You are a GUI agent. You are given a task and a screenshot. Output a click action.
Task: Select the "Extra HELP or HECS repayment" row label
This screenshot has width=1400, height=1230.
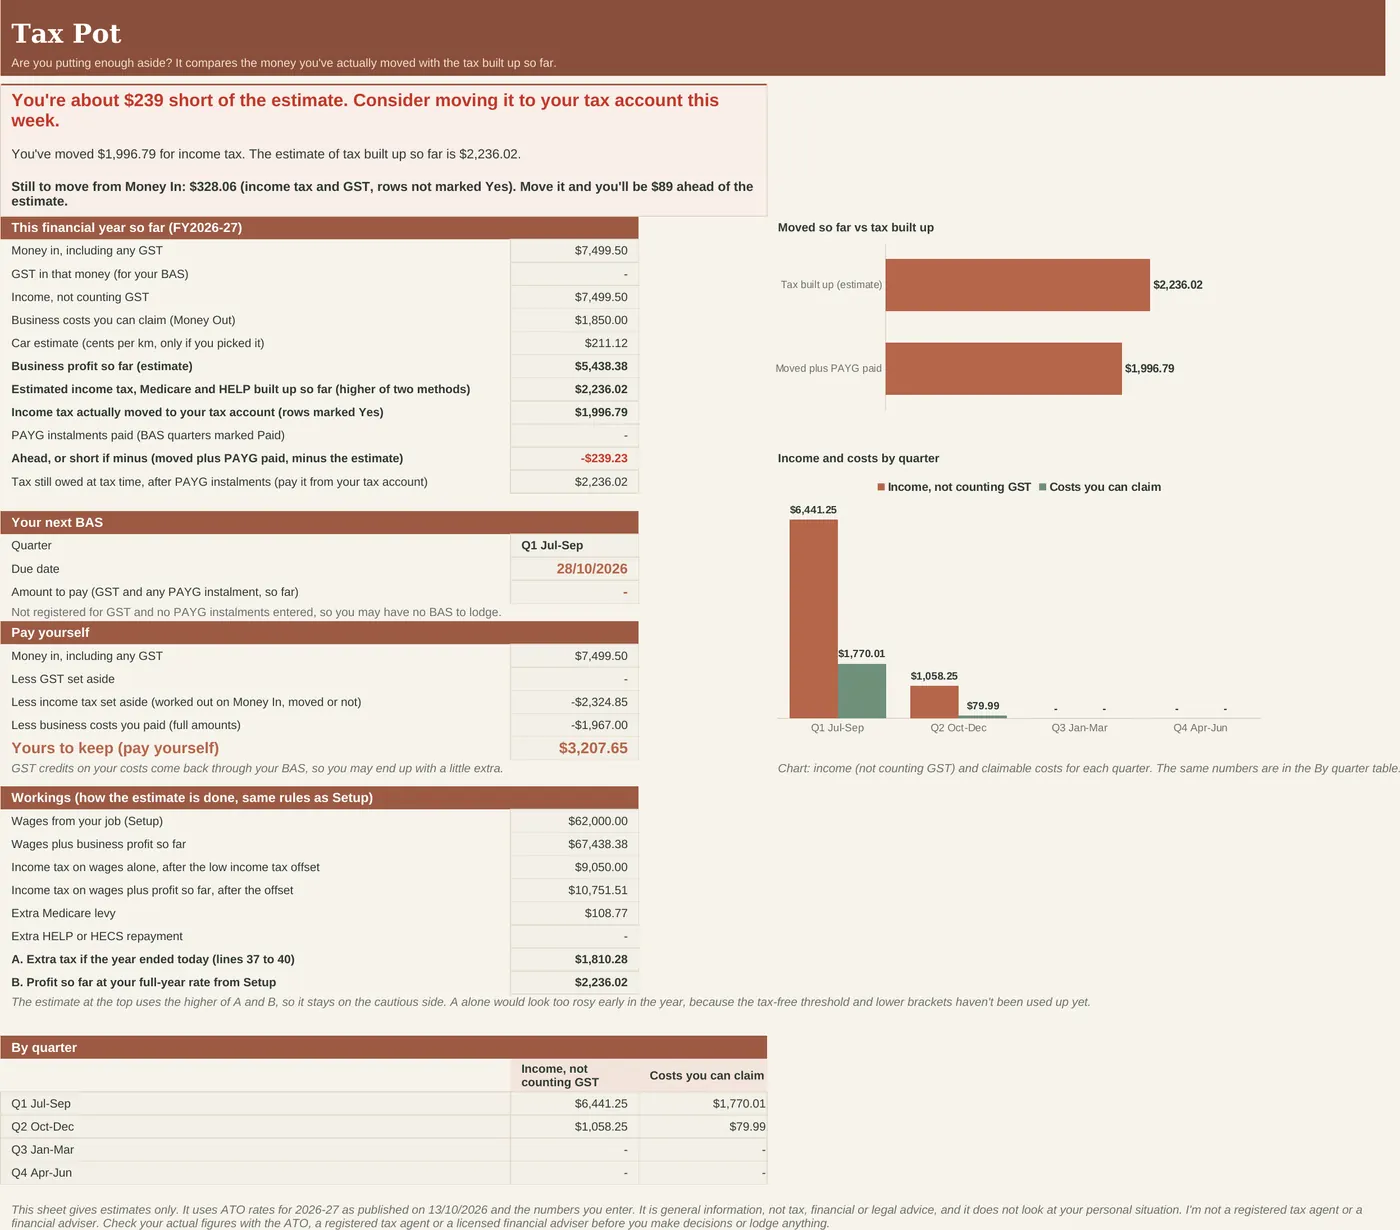(x=97, y=937)
